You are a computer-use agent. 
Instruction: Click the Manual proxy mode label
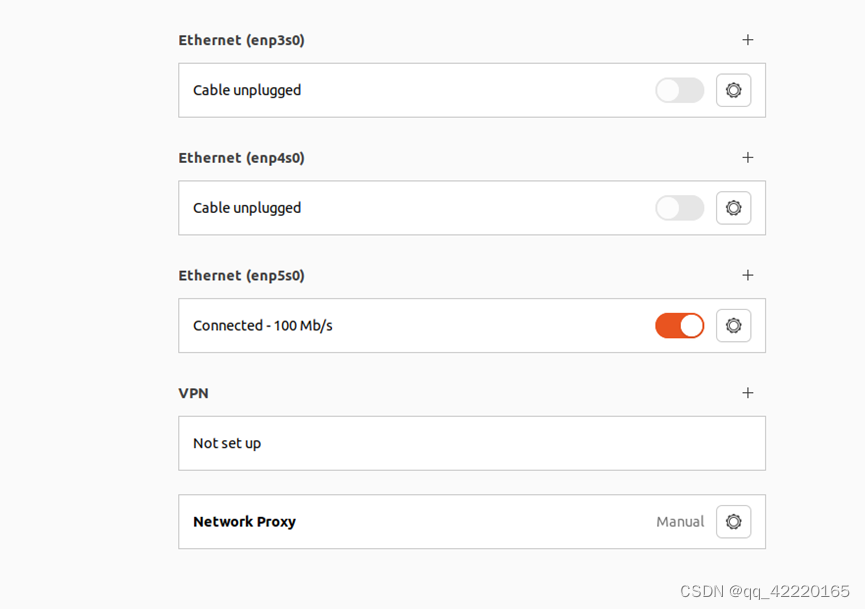point(680,521)
